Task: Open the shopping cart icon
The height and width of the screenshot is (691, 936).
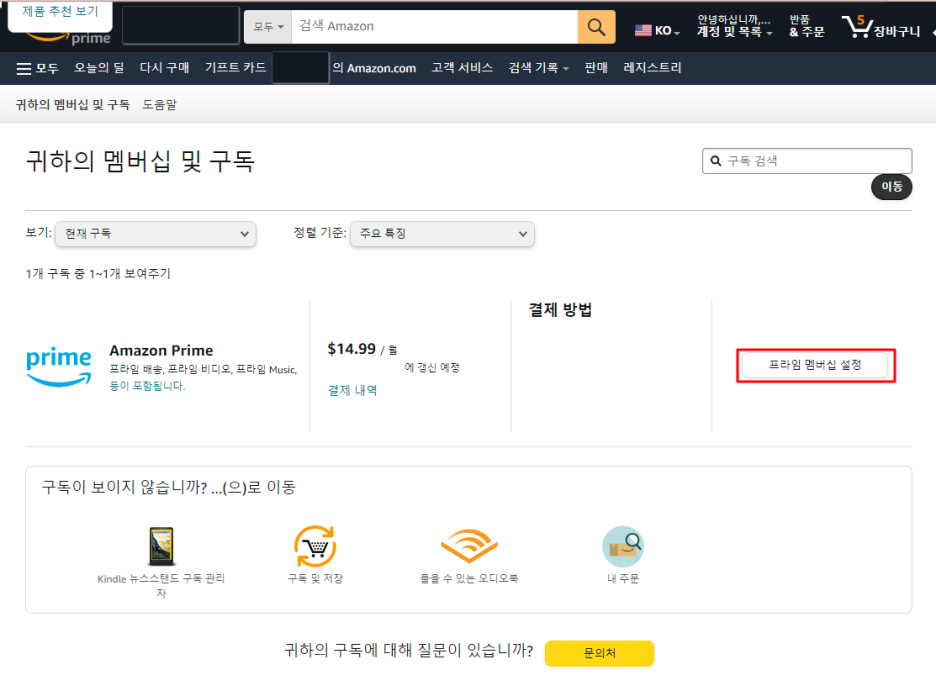Action: (857, 27)
